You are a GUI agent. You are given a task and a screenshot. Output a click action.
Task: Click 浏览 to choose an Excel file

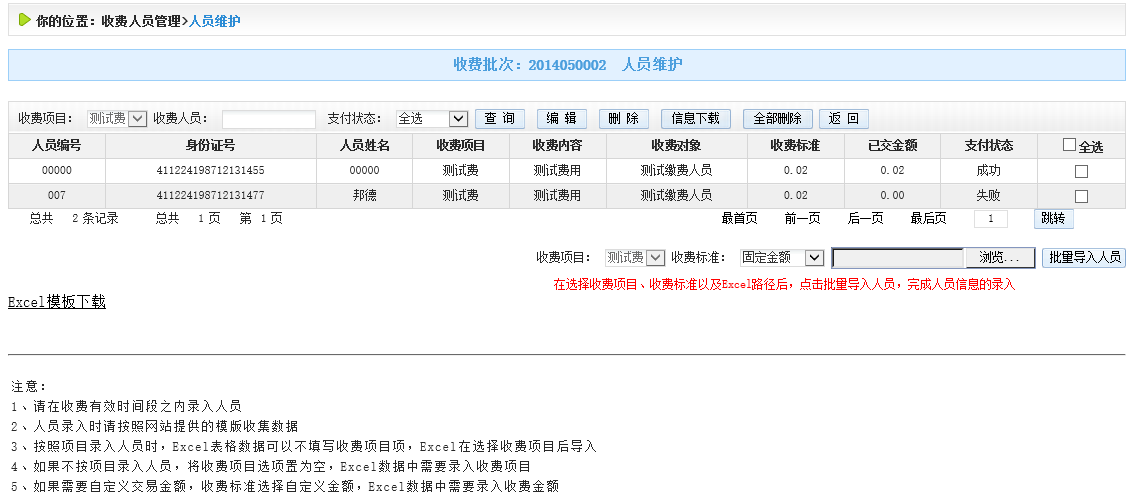tap(999, 258)
